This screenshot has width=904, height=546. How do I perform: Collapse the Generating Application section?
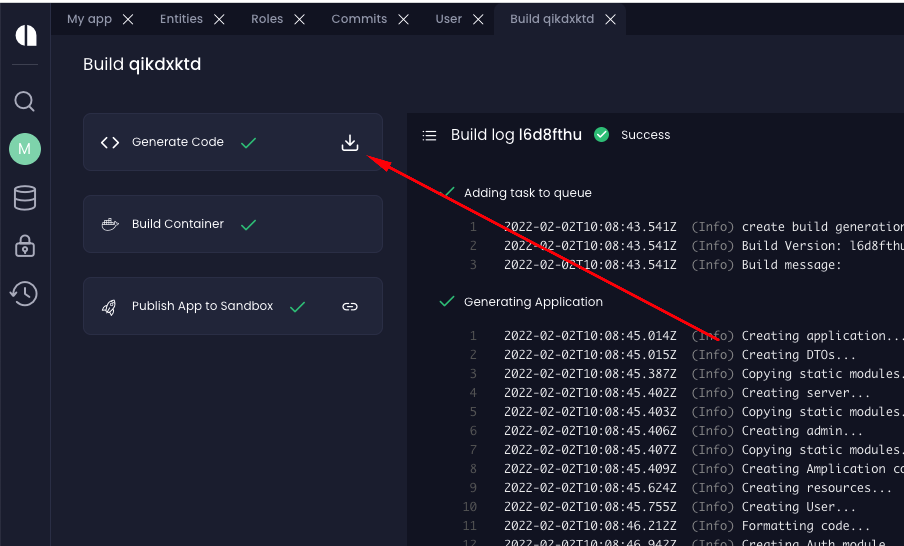tap(533, 302)
